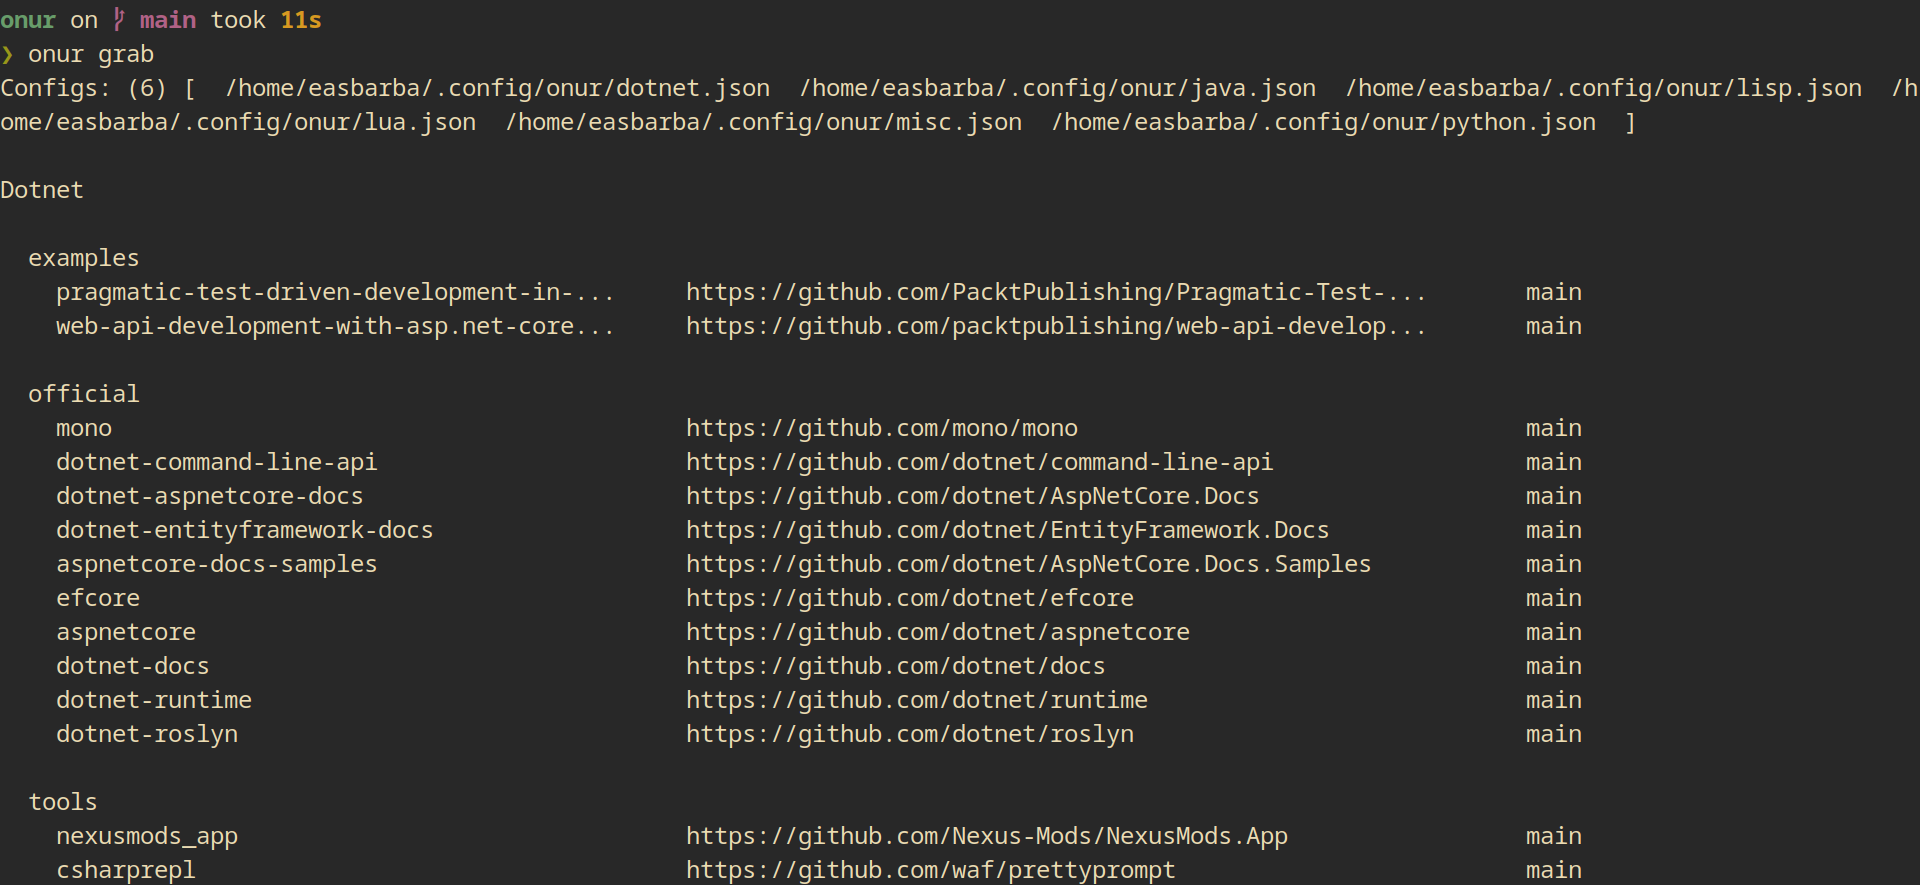The image size is (1920, 885).
Task: Open the dotnet/runtime URL
Action: coord(917,700)
